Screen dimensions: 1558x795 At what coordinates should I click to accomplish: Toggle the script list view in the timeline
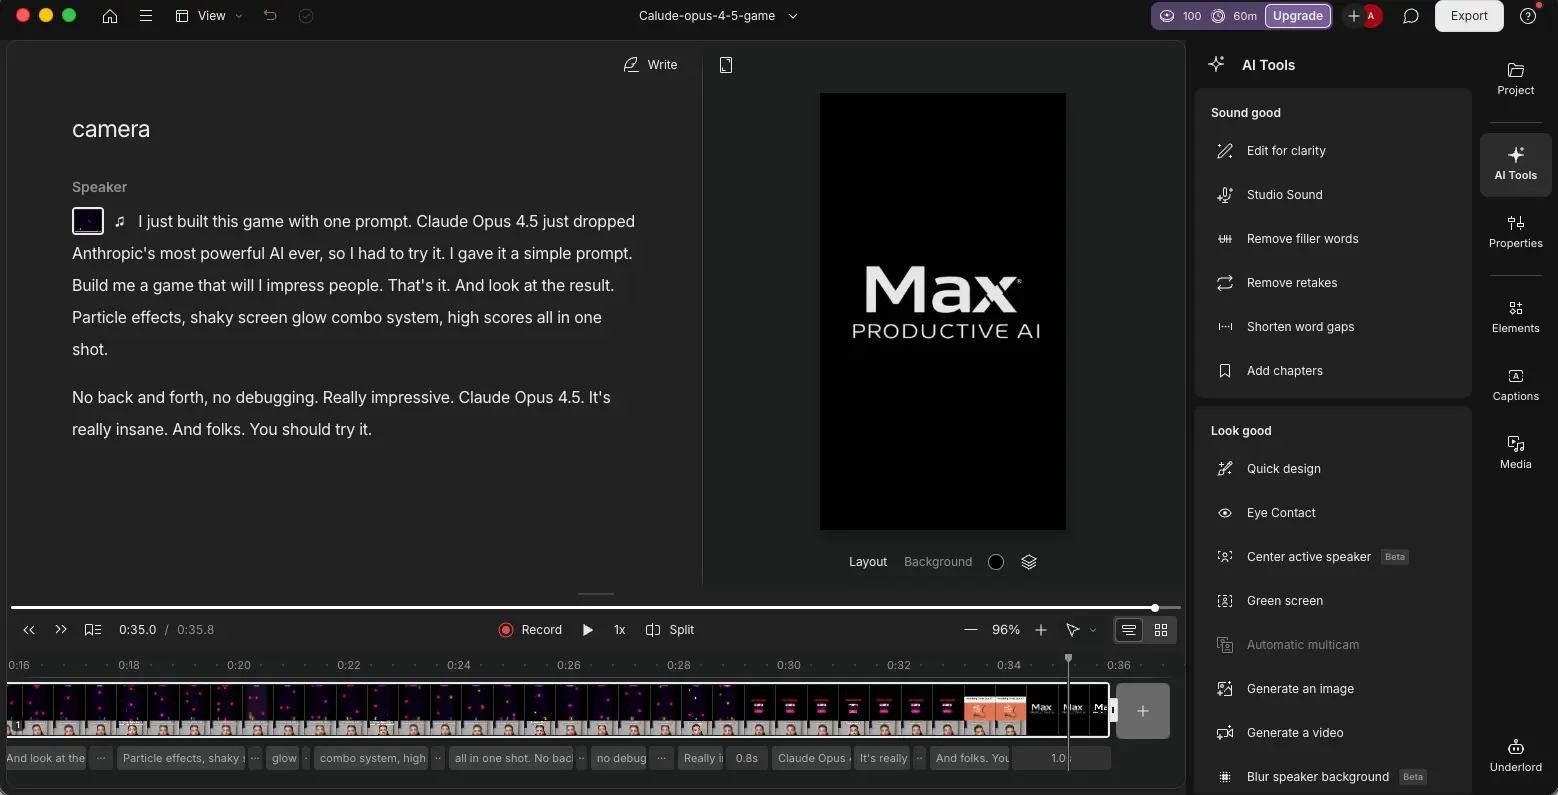click(x=1128, y=630)
